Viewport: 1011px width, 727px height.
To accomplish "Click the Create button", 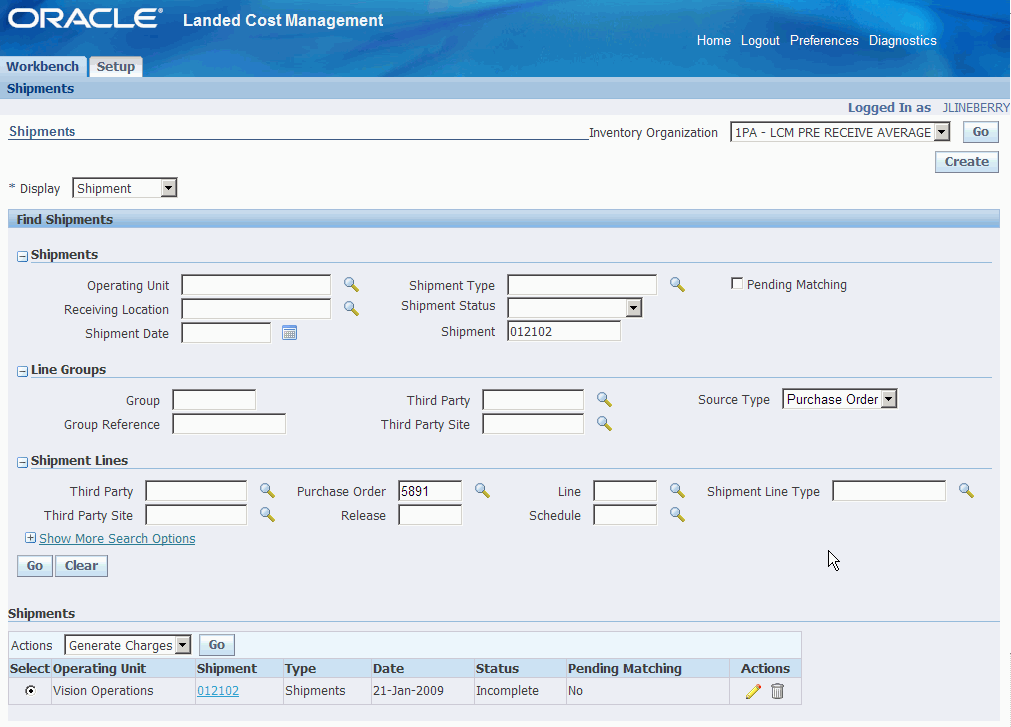I will click(967, 162).
